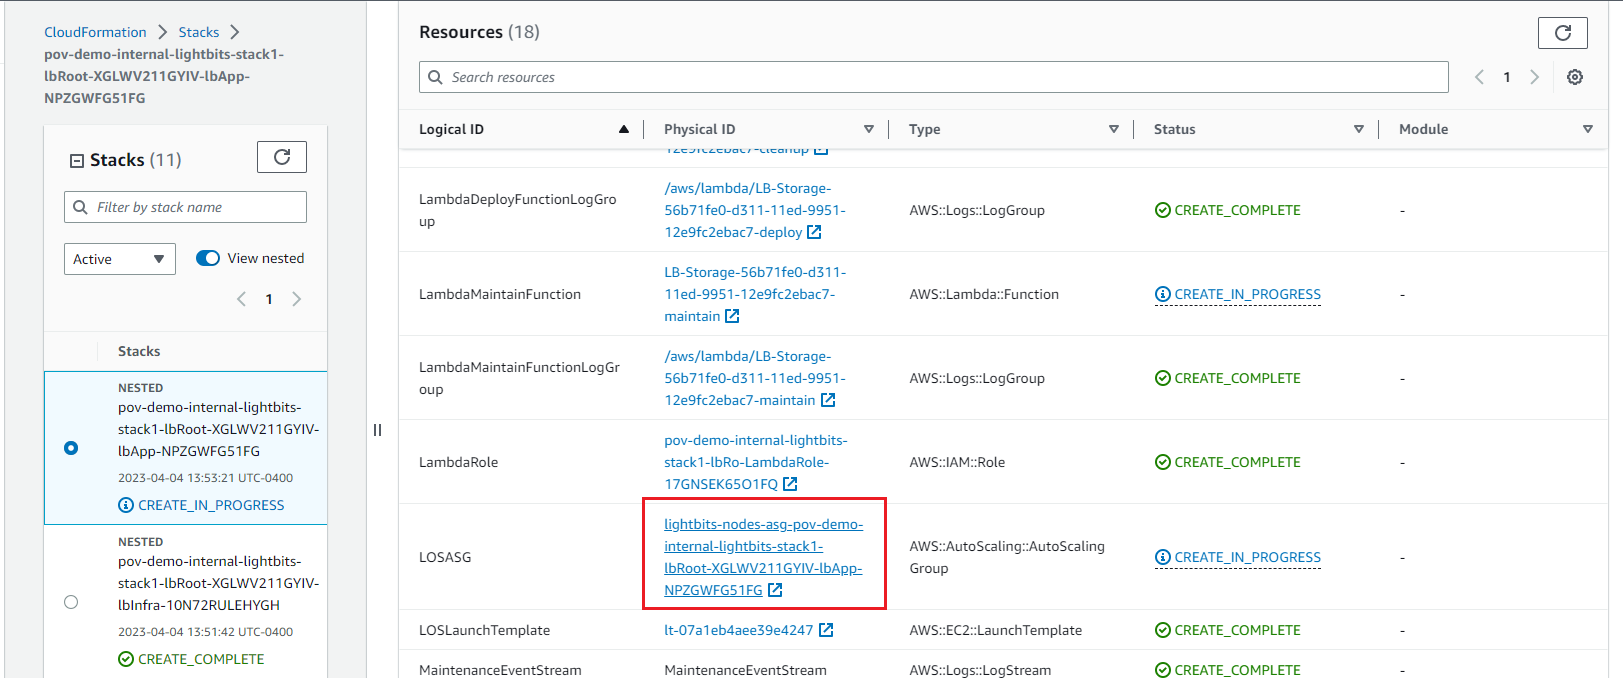Focus the Filter by stack name field
This screenshot has height=678, width=1623.
[x=185, y=207]
